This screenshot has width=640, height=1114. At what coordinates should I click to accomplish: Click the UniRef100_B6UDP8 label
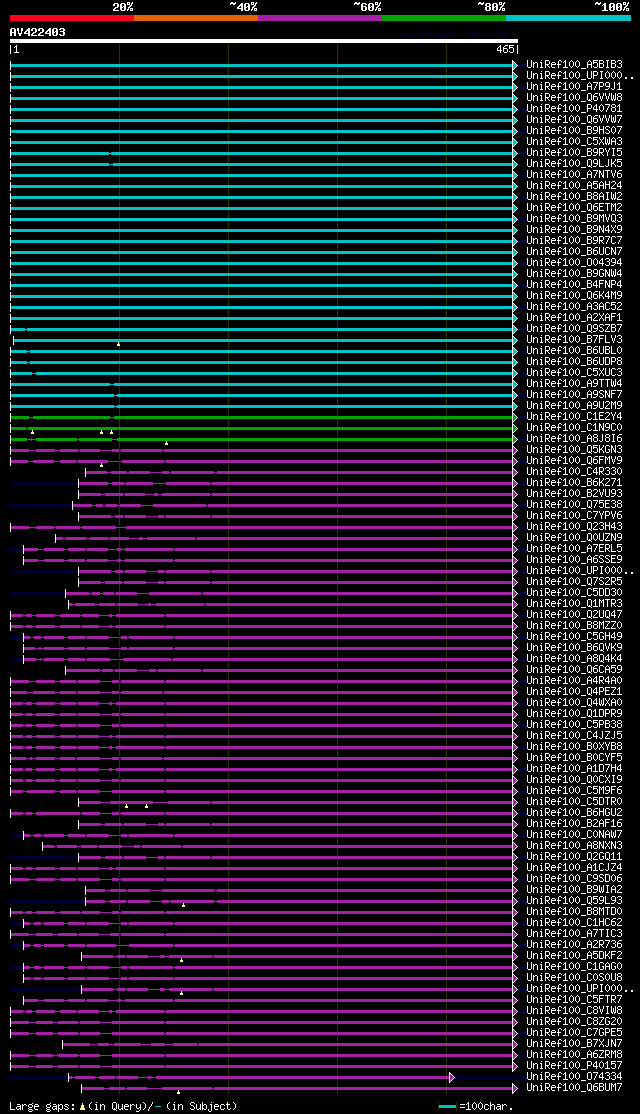(x=575, y=362)
